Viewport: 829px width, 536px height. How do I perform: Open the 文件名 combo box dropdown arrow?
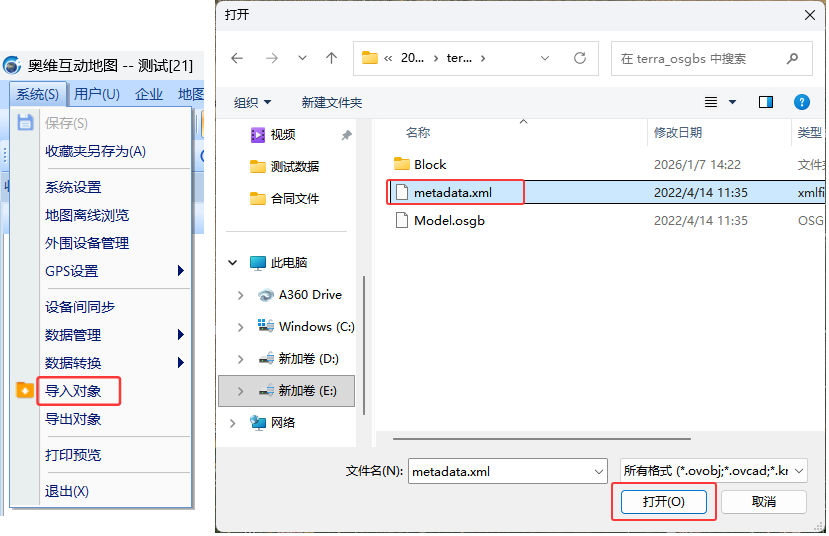pos(598,472)
